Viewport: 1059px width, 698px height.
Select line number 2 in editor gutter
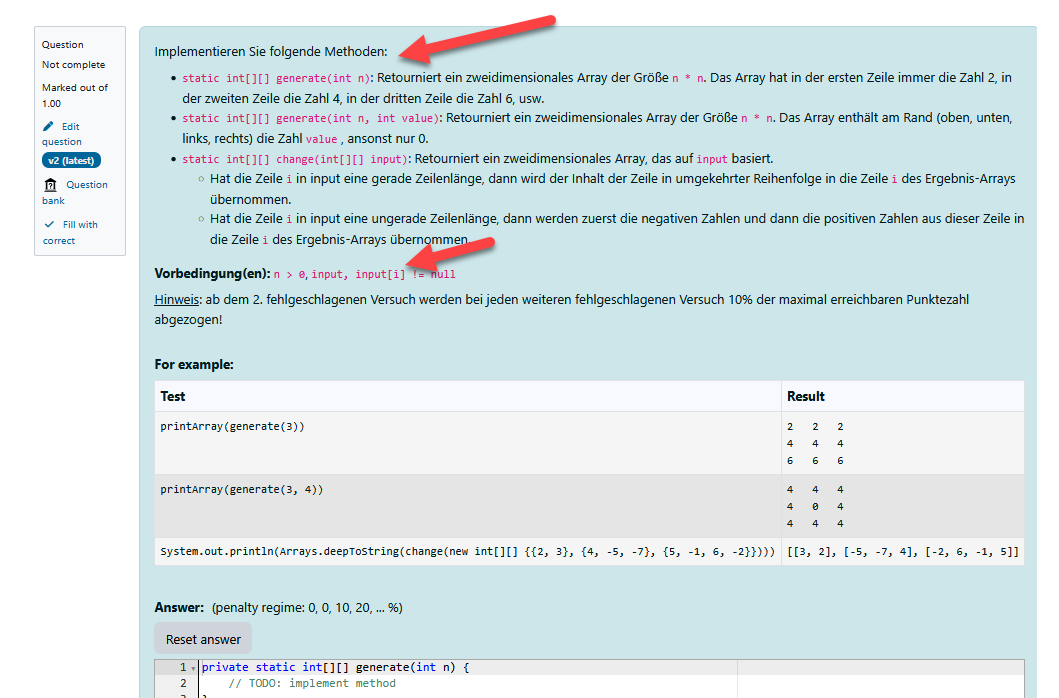tap(182, 684)
